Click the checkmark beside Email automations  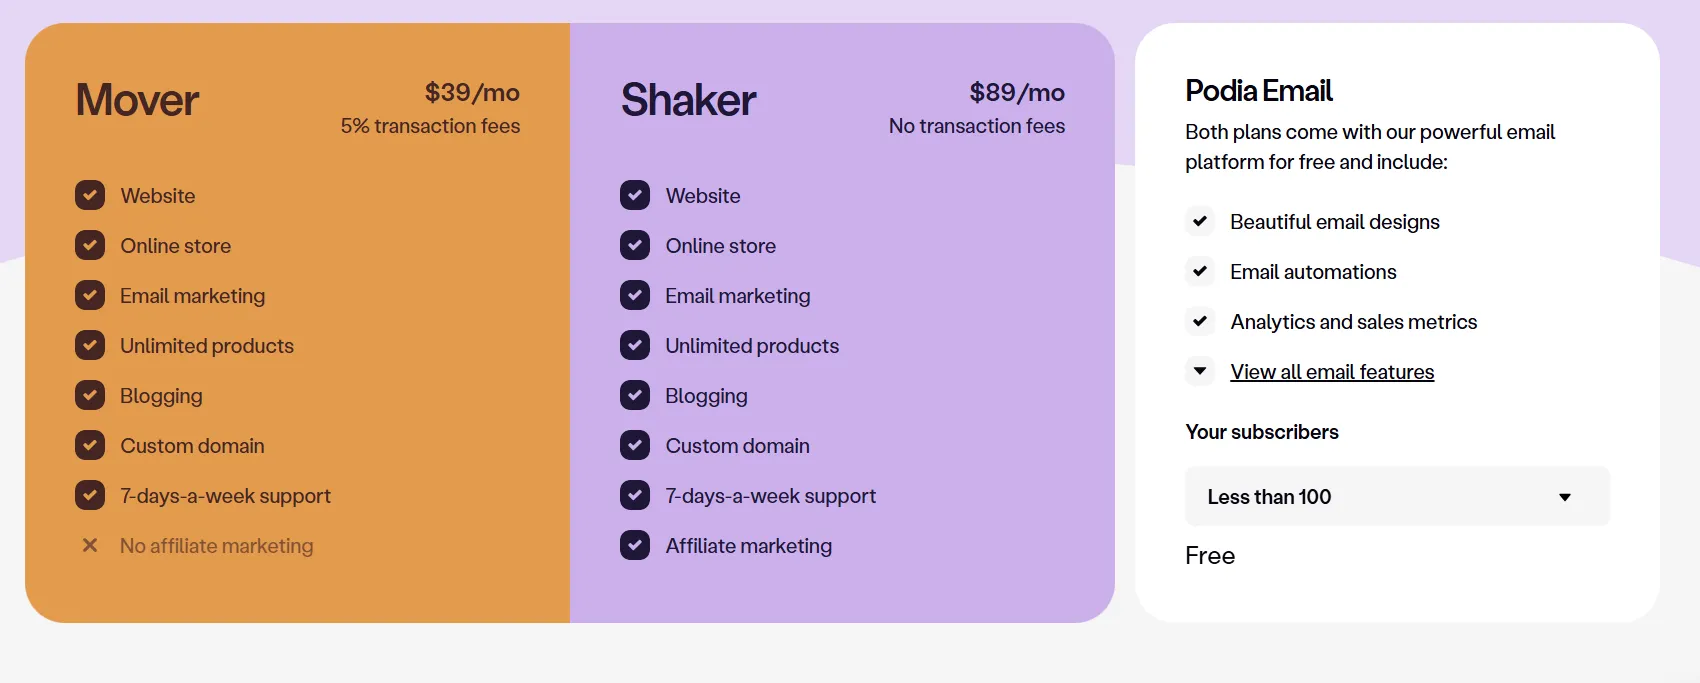tap(1200, 271)
